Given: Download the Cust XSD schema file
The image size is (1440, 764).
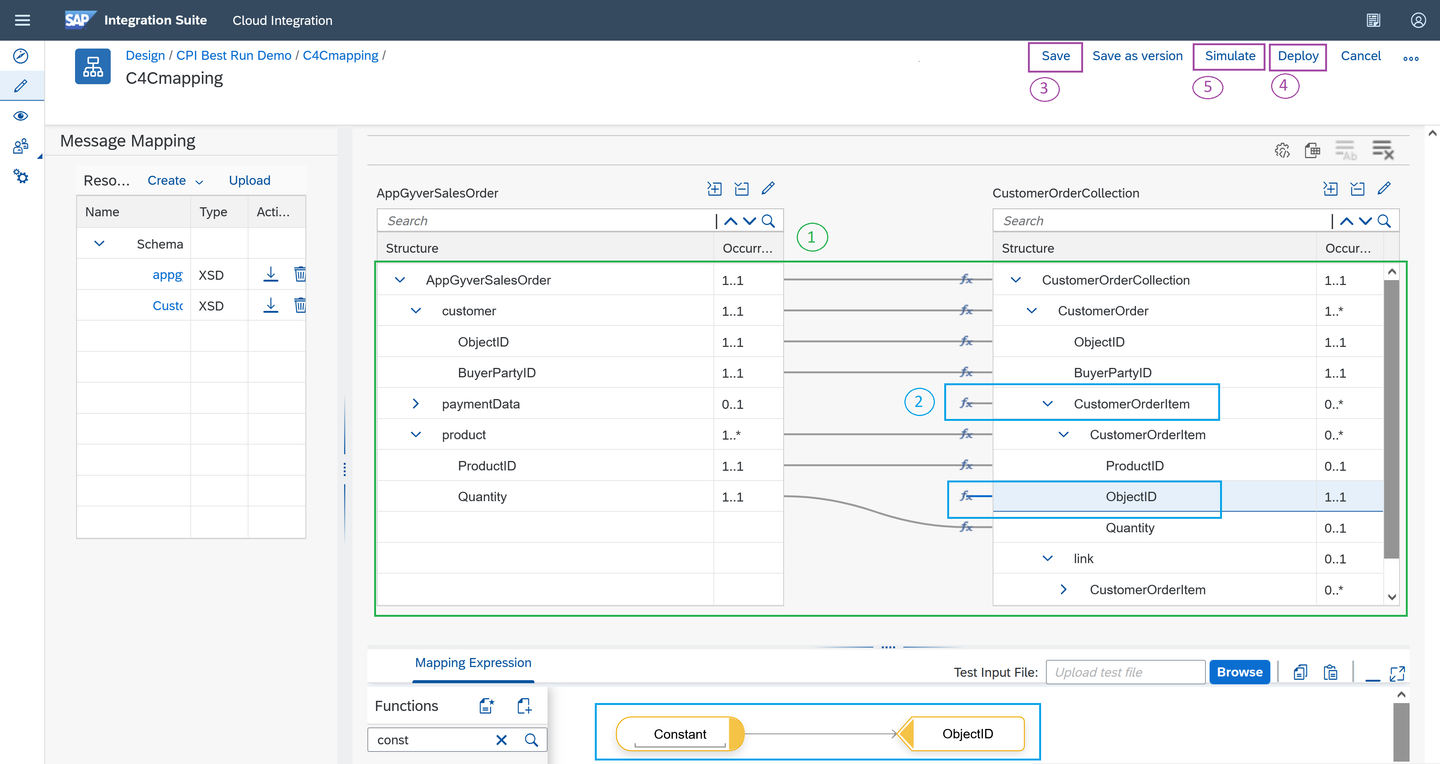Looking at the screenshot, I should click(x=270, y=305).
